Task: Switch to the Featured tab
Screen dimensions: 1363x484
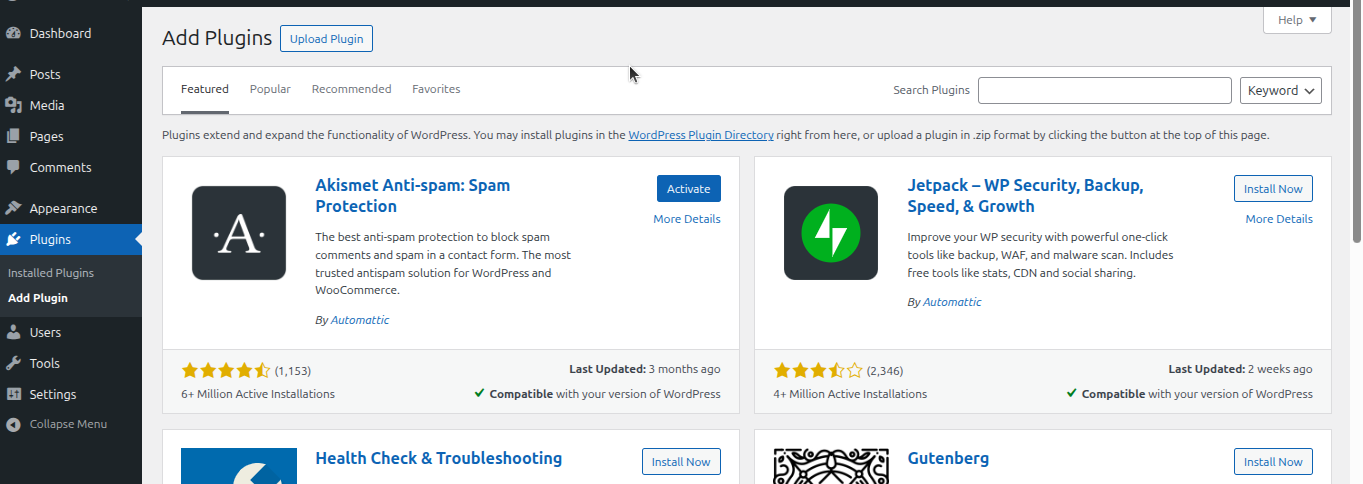Action: [x=205, y=89]
